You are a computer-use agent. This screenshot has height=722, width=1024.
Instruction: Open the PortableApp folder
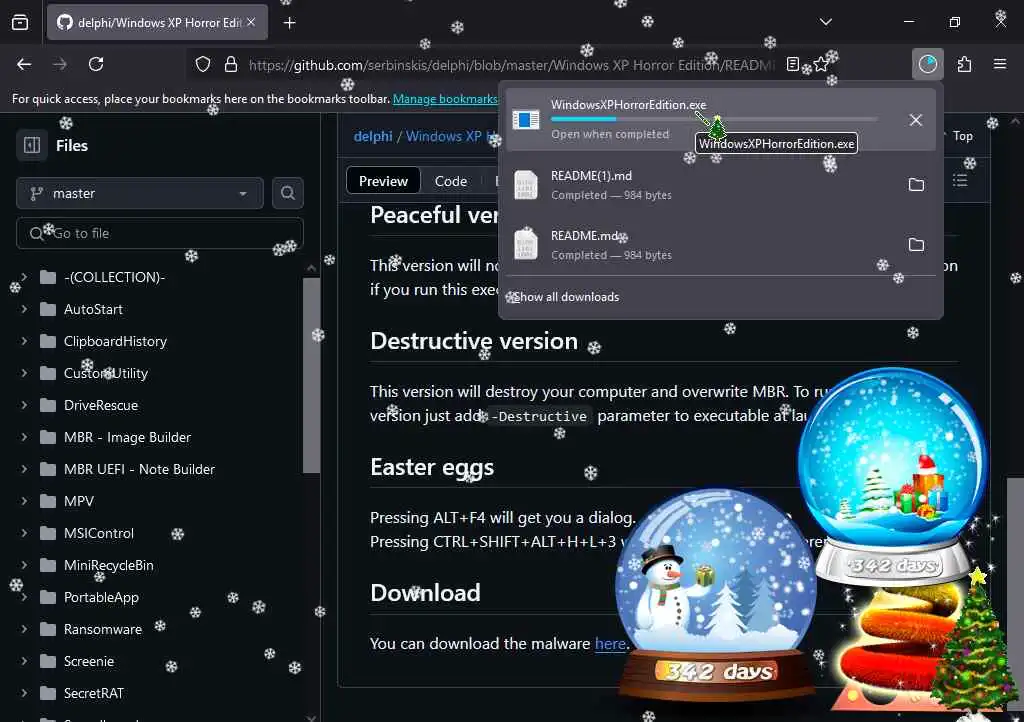[101, 597]
